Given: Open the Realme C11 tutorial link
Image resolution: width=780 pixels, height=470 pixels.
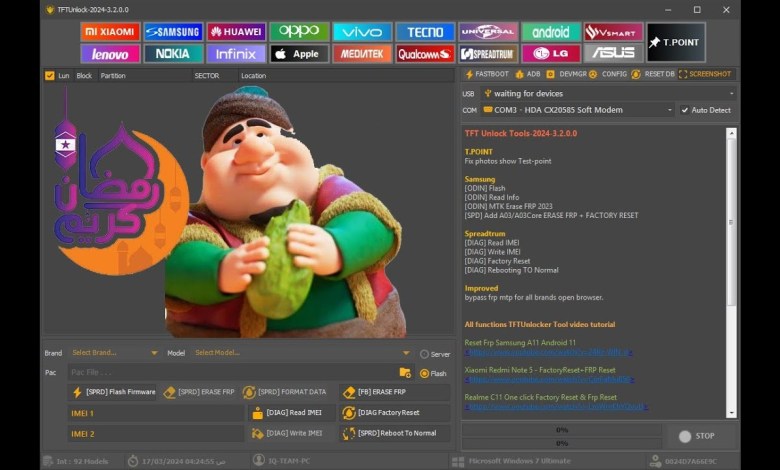Looking at the screenshot, I should [557, 407].
